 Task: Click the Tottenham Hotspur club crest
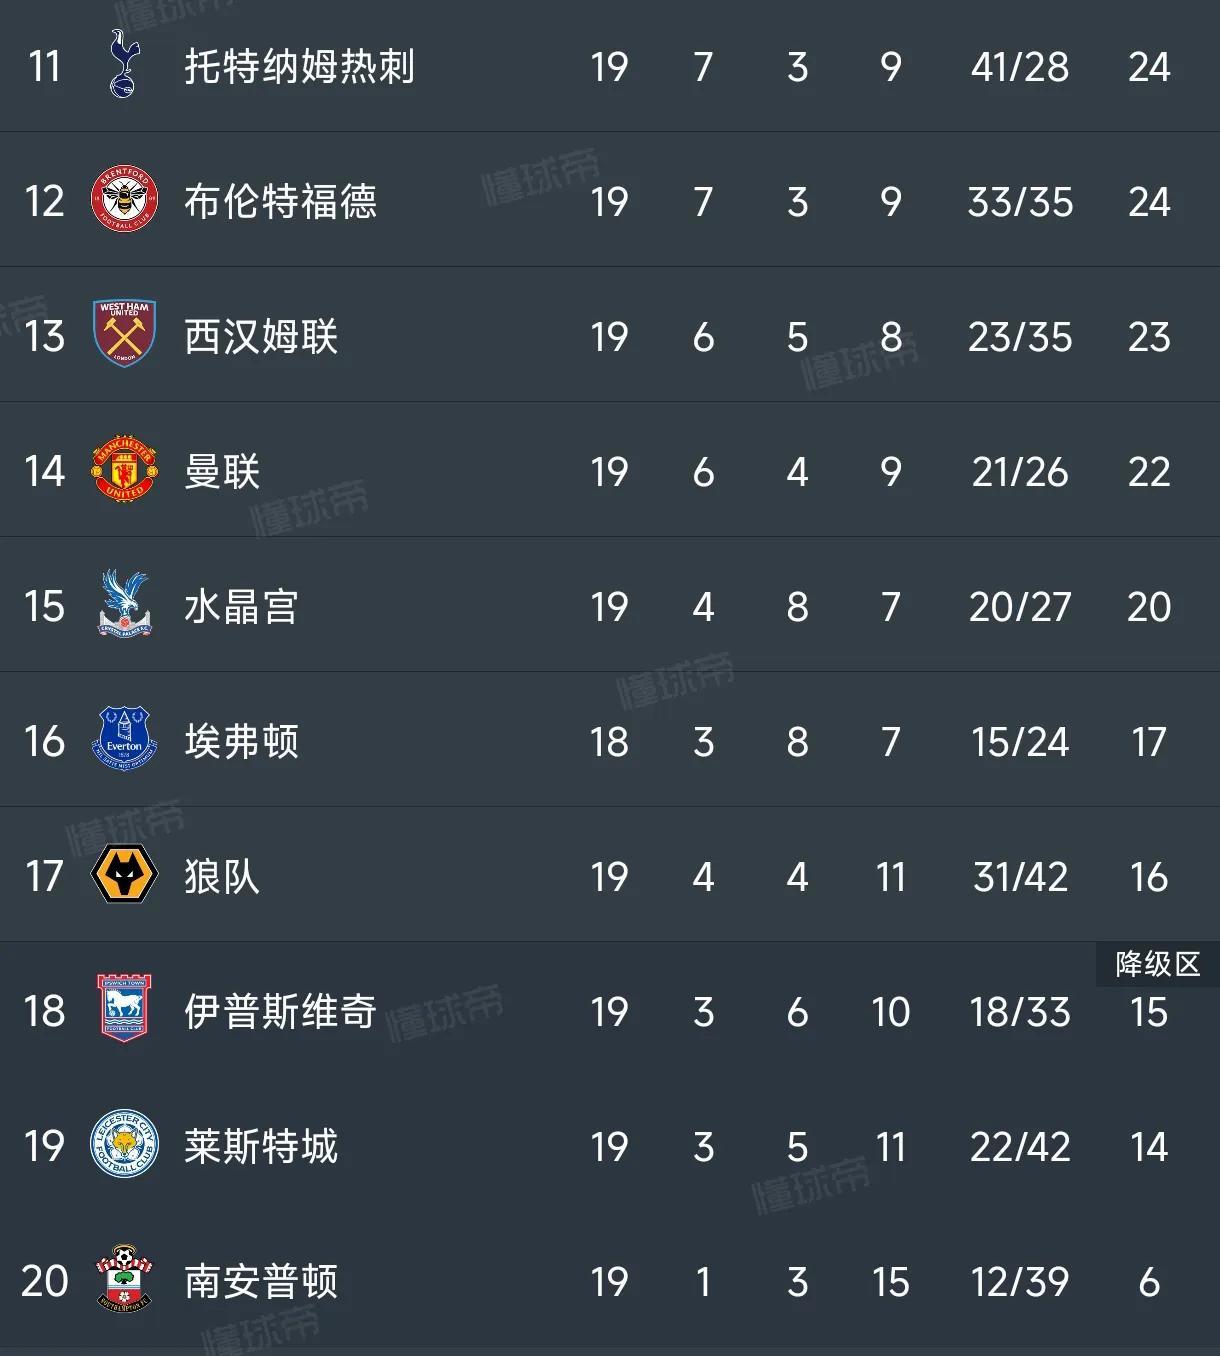pyautogui.click(x=122, y=66)
